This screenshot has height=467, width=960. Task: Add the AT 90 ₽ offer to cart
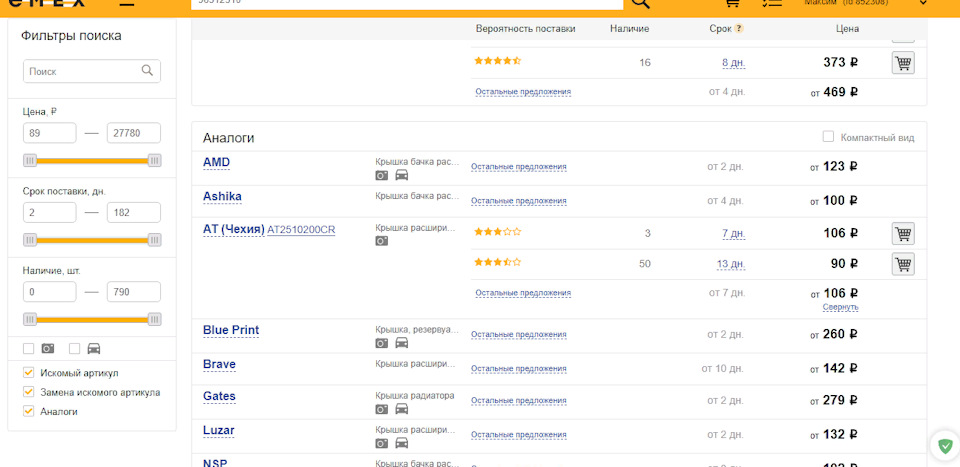[x=903, y=264]
